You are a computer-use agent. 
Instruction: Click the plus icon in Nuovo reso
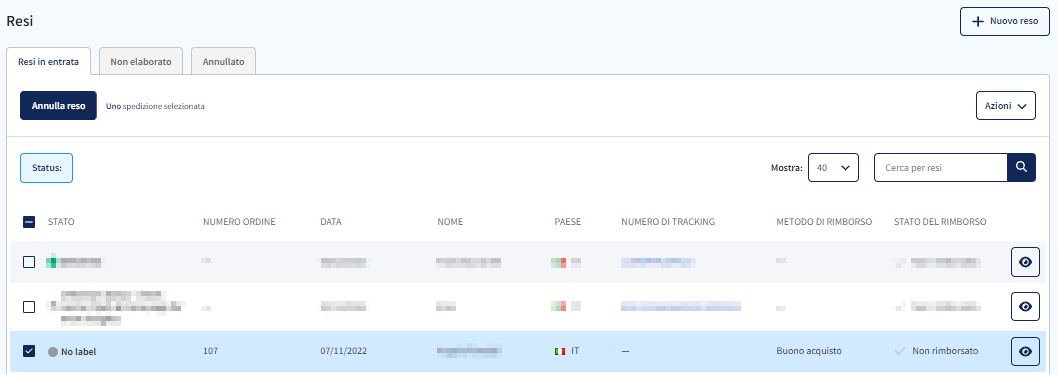[978, 22]
